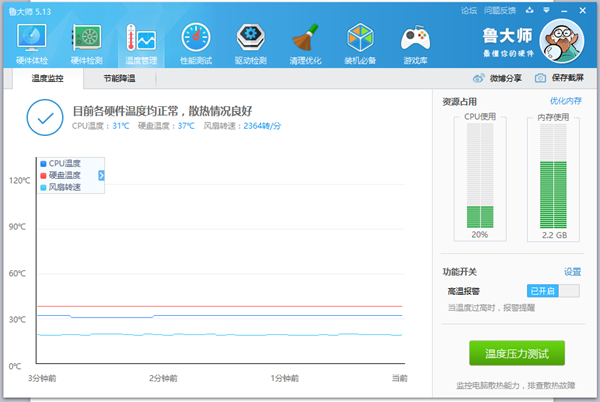Click the CPU使用 usage bar
Viewport: 600px width, 402px height.
point(480,176)
